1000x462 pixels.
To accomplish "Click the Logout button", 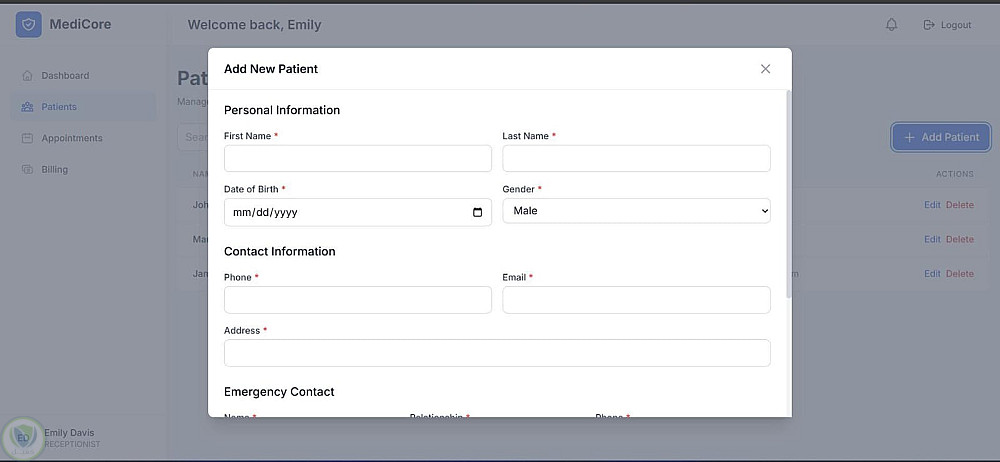I will pos(947,25).
